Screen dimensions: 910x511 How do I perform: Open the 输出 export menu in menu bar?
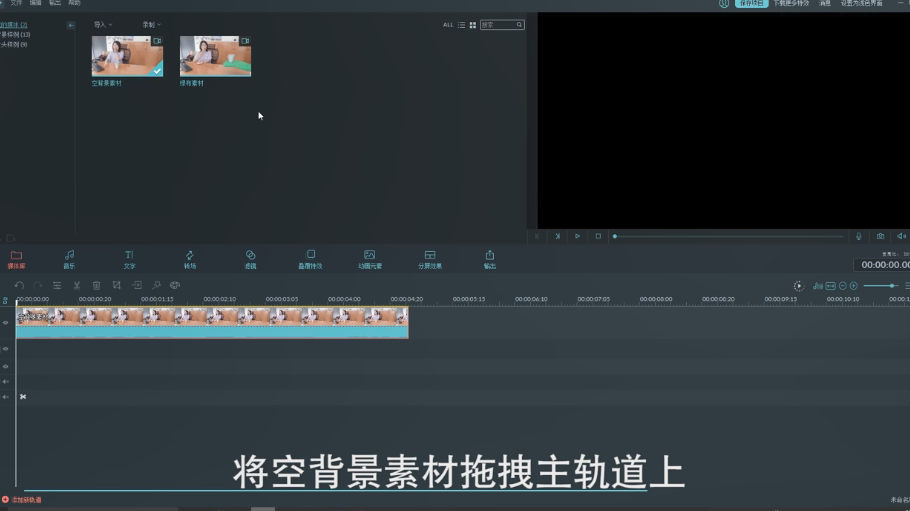55,3
